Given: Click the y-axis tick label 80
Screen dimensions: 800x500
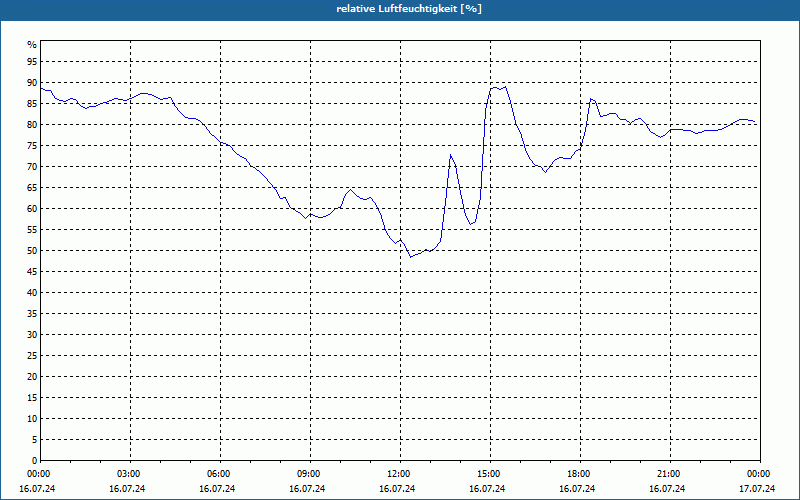Looking at the screenshot, I should click(32, 124).
